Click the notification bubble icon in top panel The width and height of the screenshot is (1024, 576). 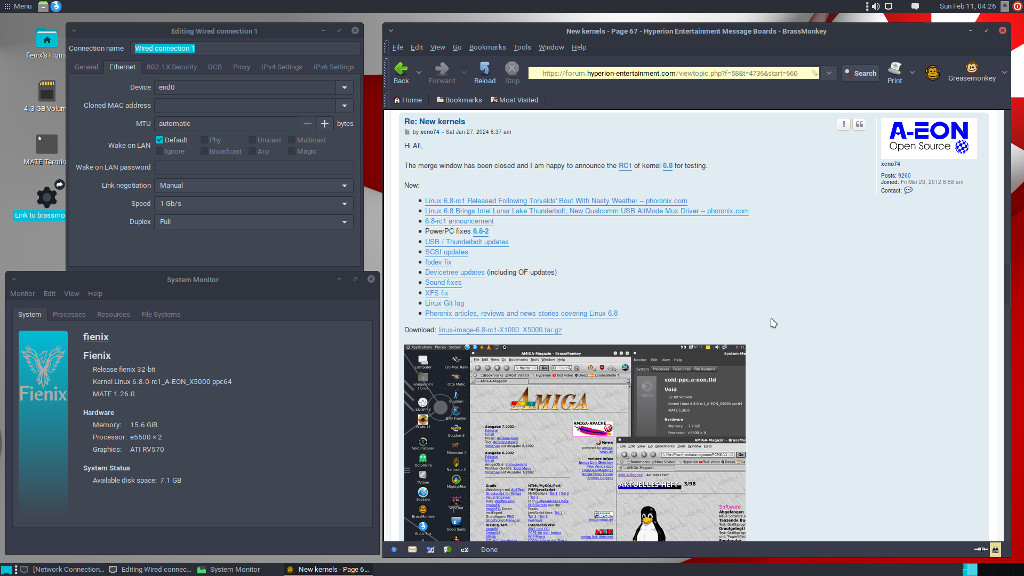[x=915, y=6]
